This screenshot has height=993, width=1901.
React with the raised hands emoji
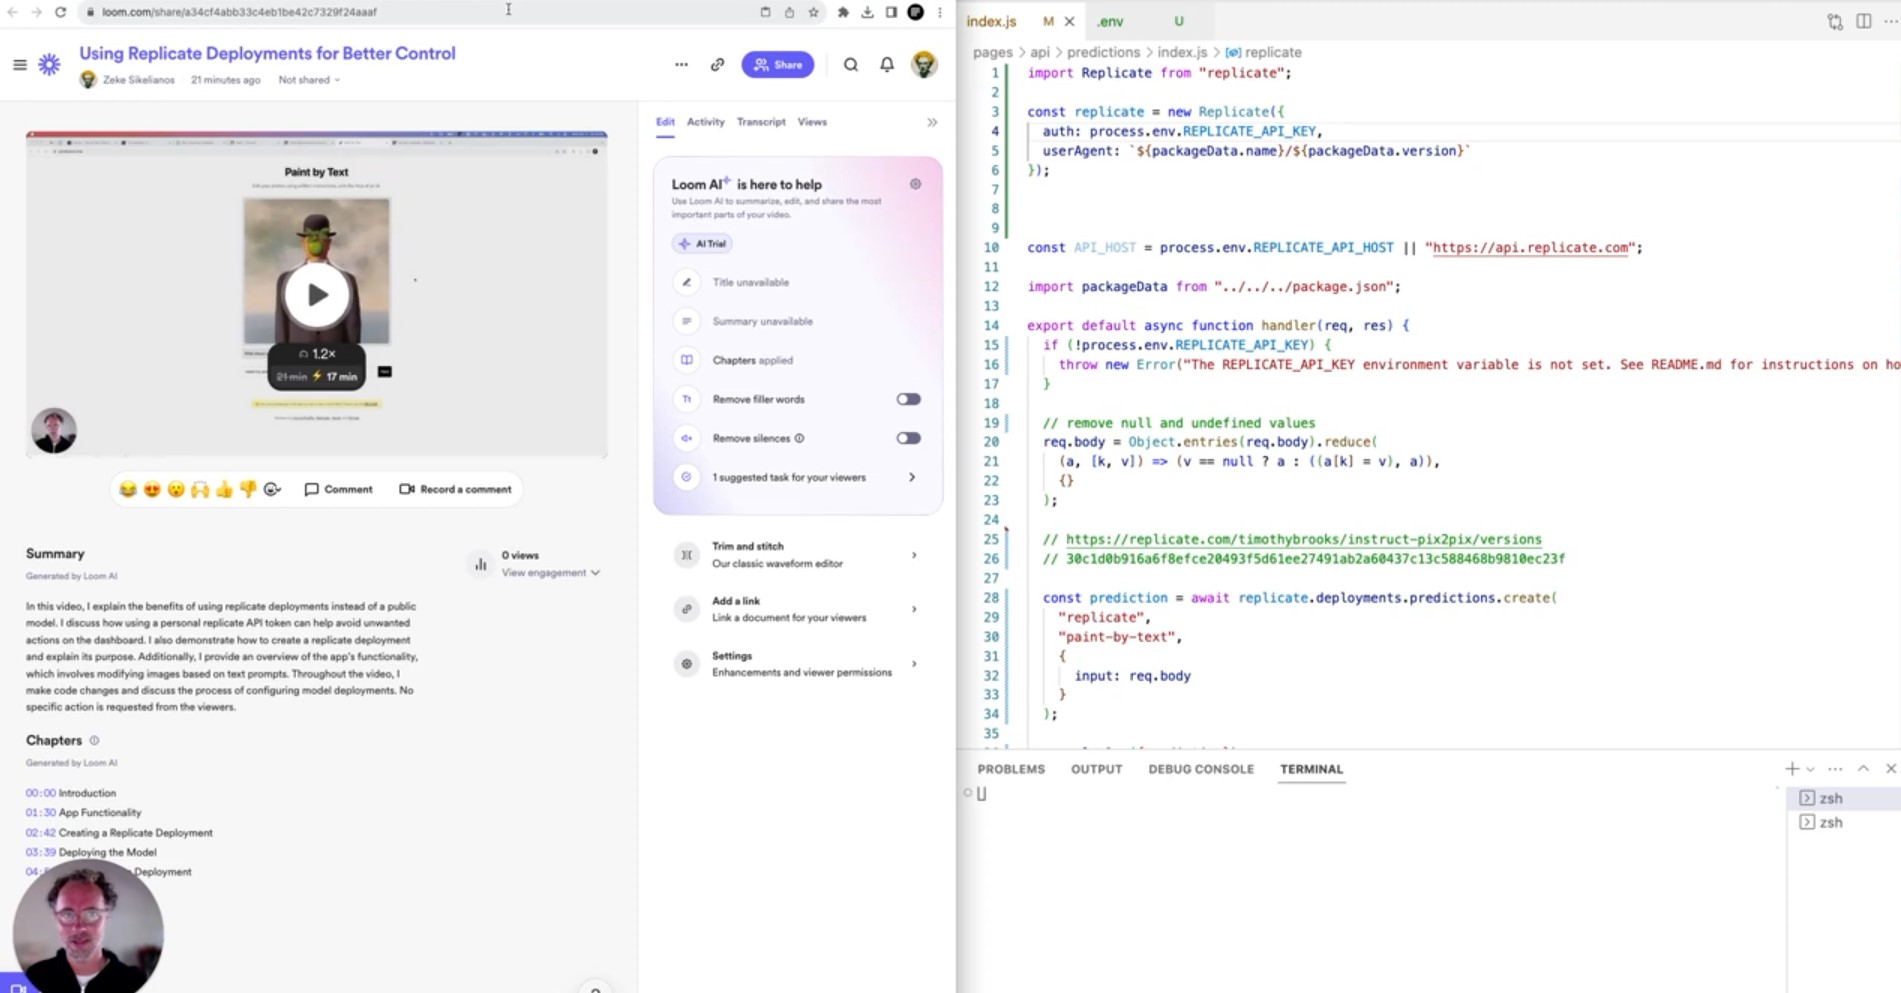pyautogui.click(x=200, y=489)
